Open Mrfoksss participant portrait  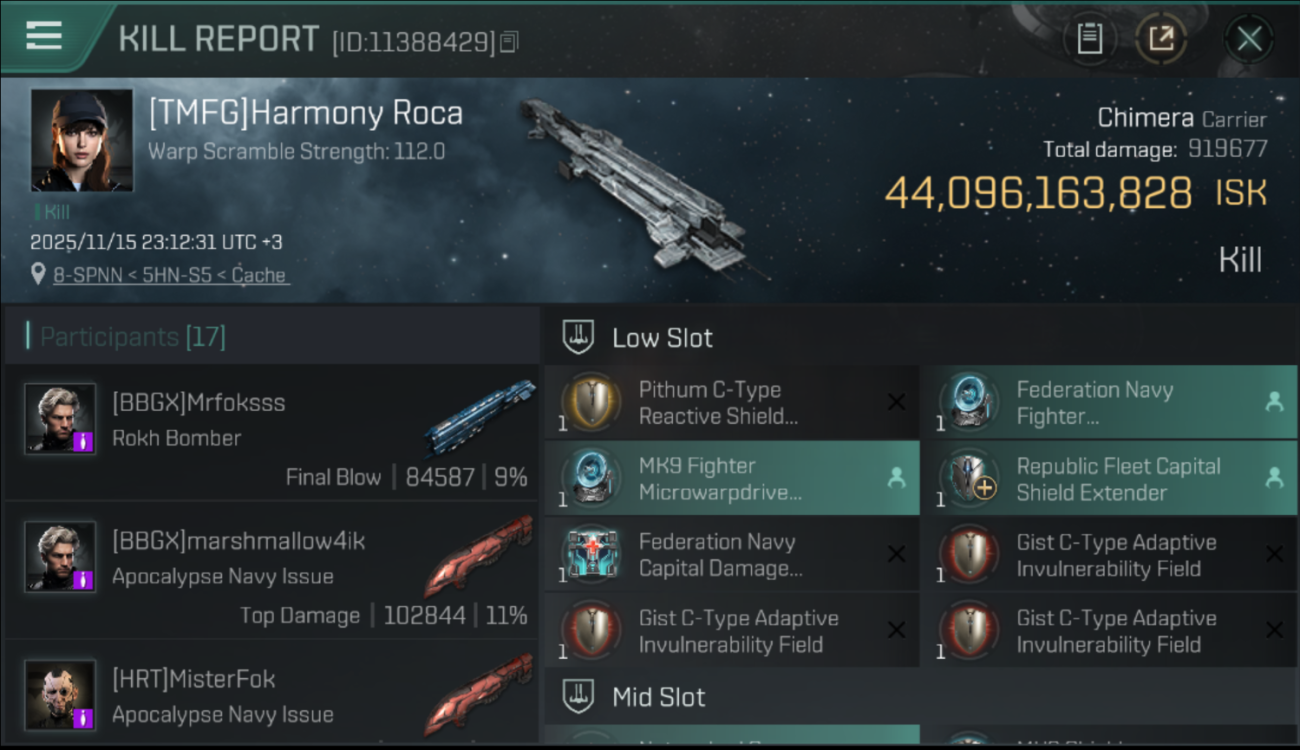point(60,418)
